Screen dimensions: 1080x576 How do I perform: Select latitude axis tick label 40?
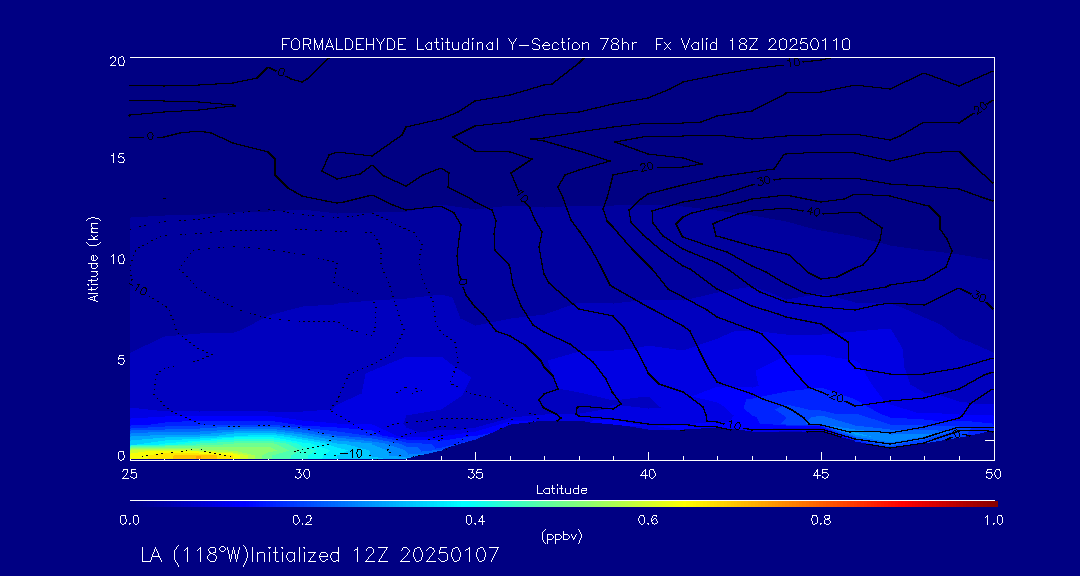(648, 474)
